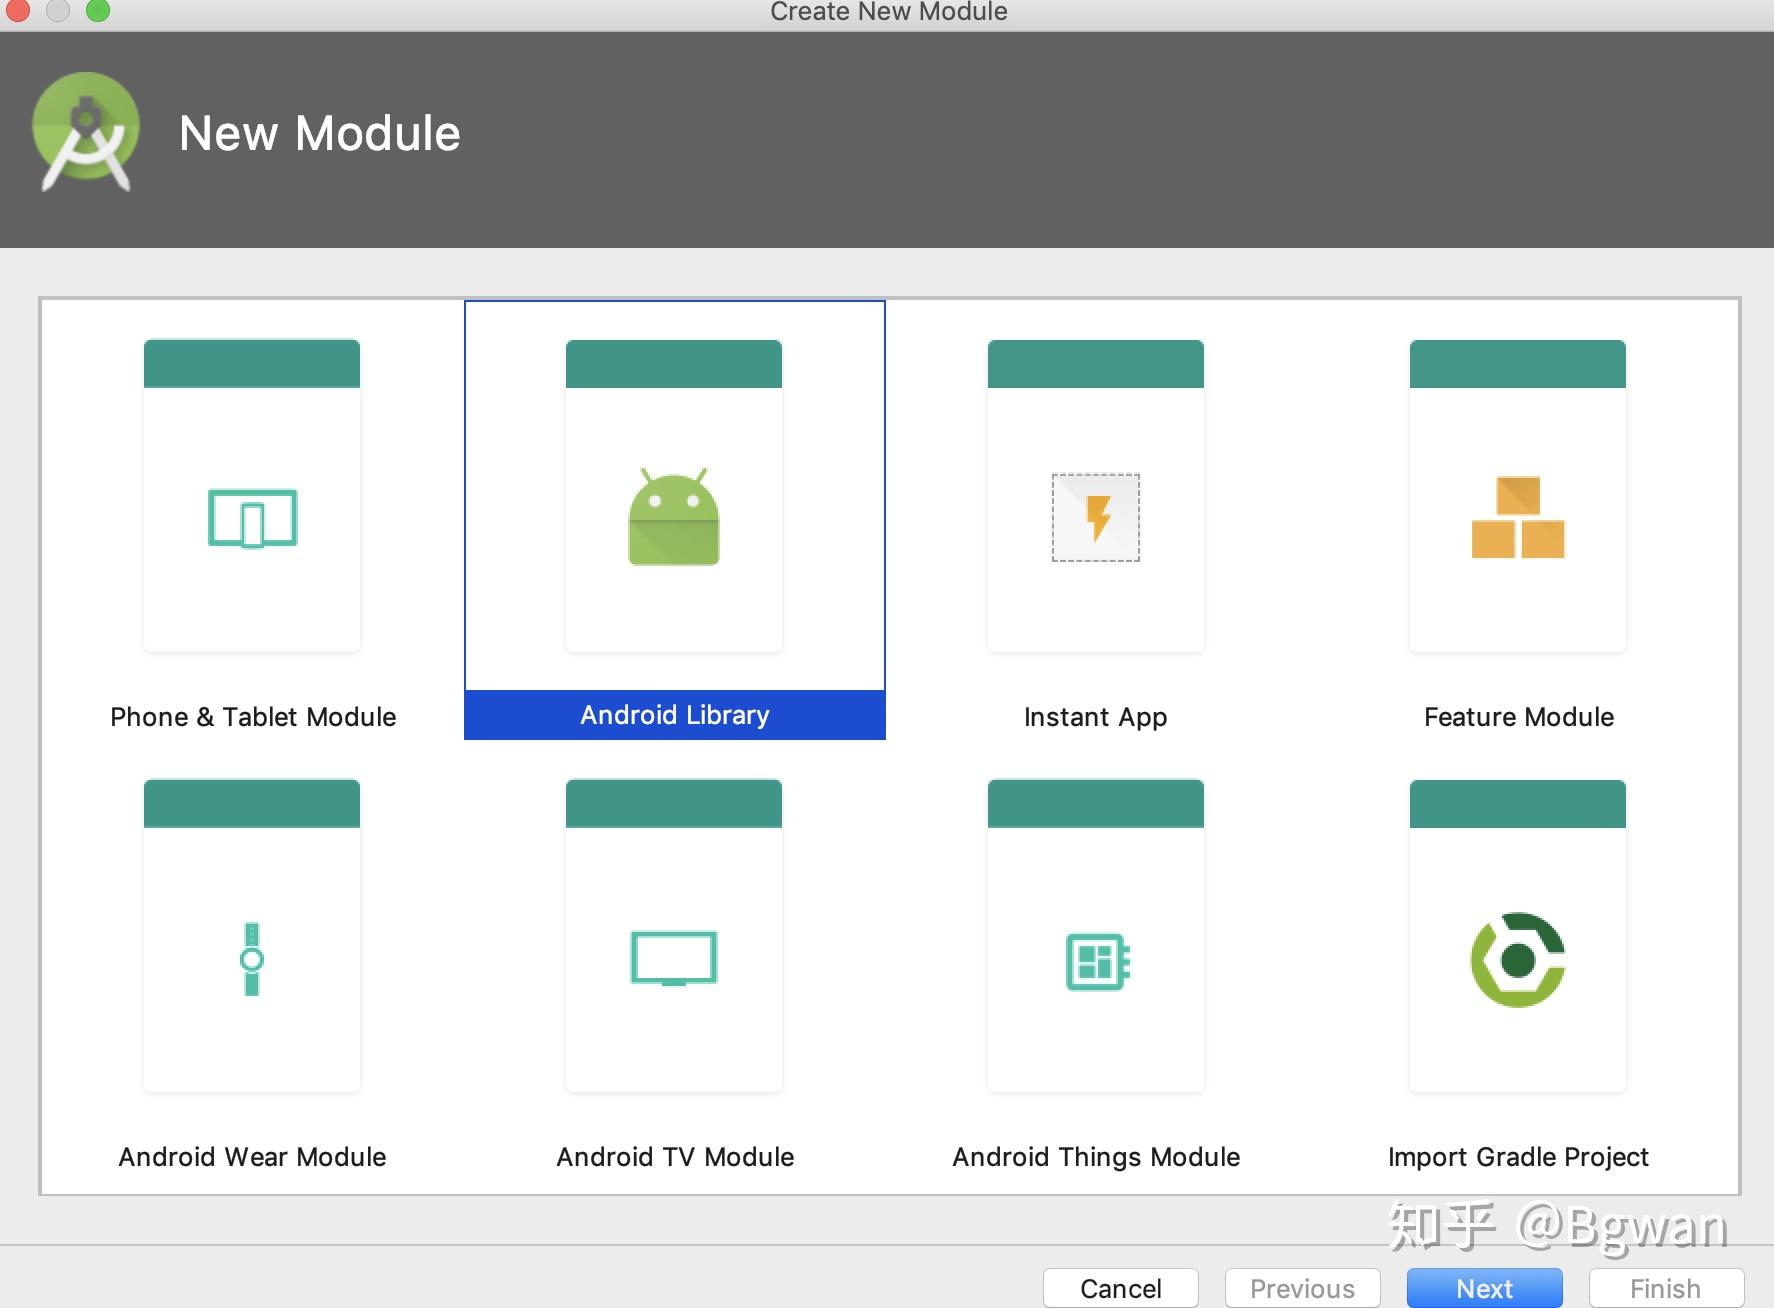1774x1308 pixels.
Task: Choose the Android Wear watch icon
Action: coord(252,959)
